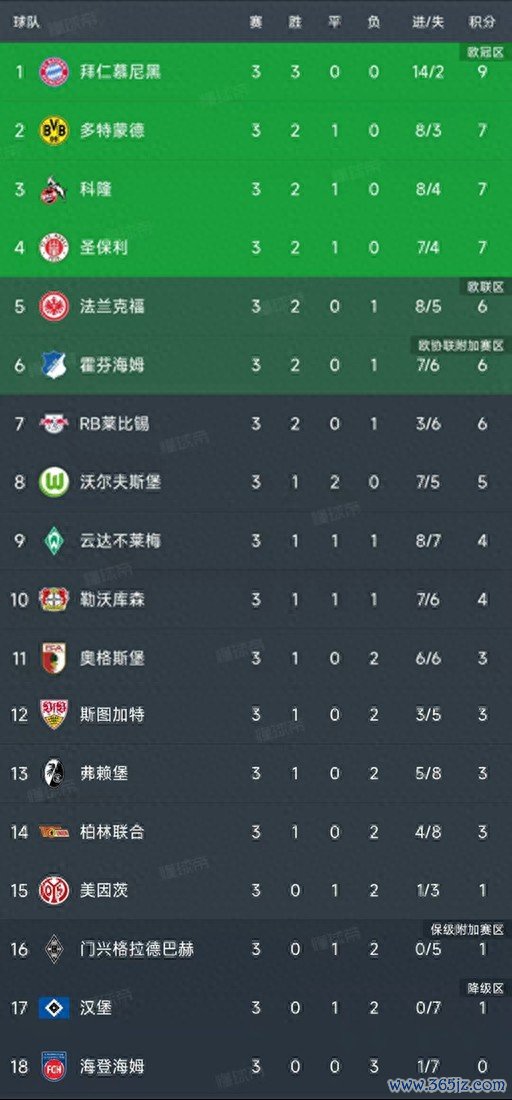Tap the Bayer Leverkusen crest
Image resolution: width=512 pixels, height=1100 pixels.
tap(54, 599)
